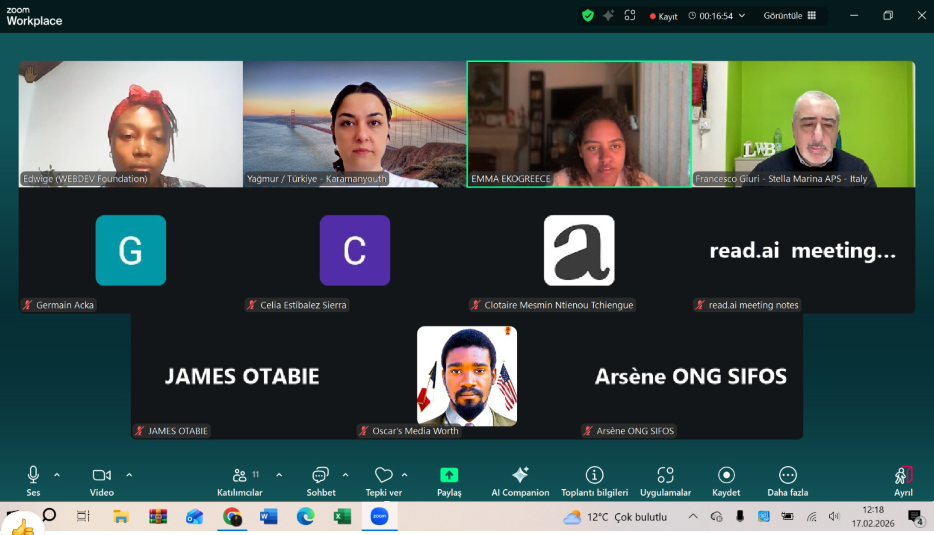Screen dimensions: 934x535
Task: Click the red Kayıt recording indicator
Action: click(663, 16)
